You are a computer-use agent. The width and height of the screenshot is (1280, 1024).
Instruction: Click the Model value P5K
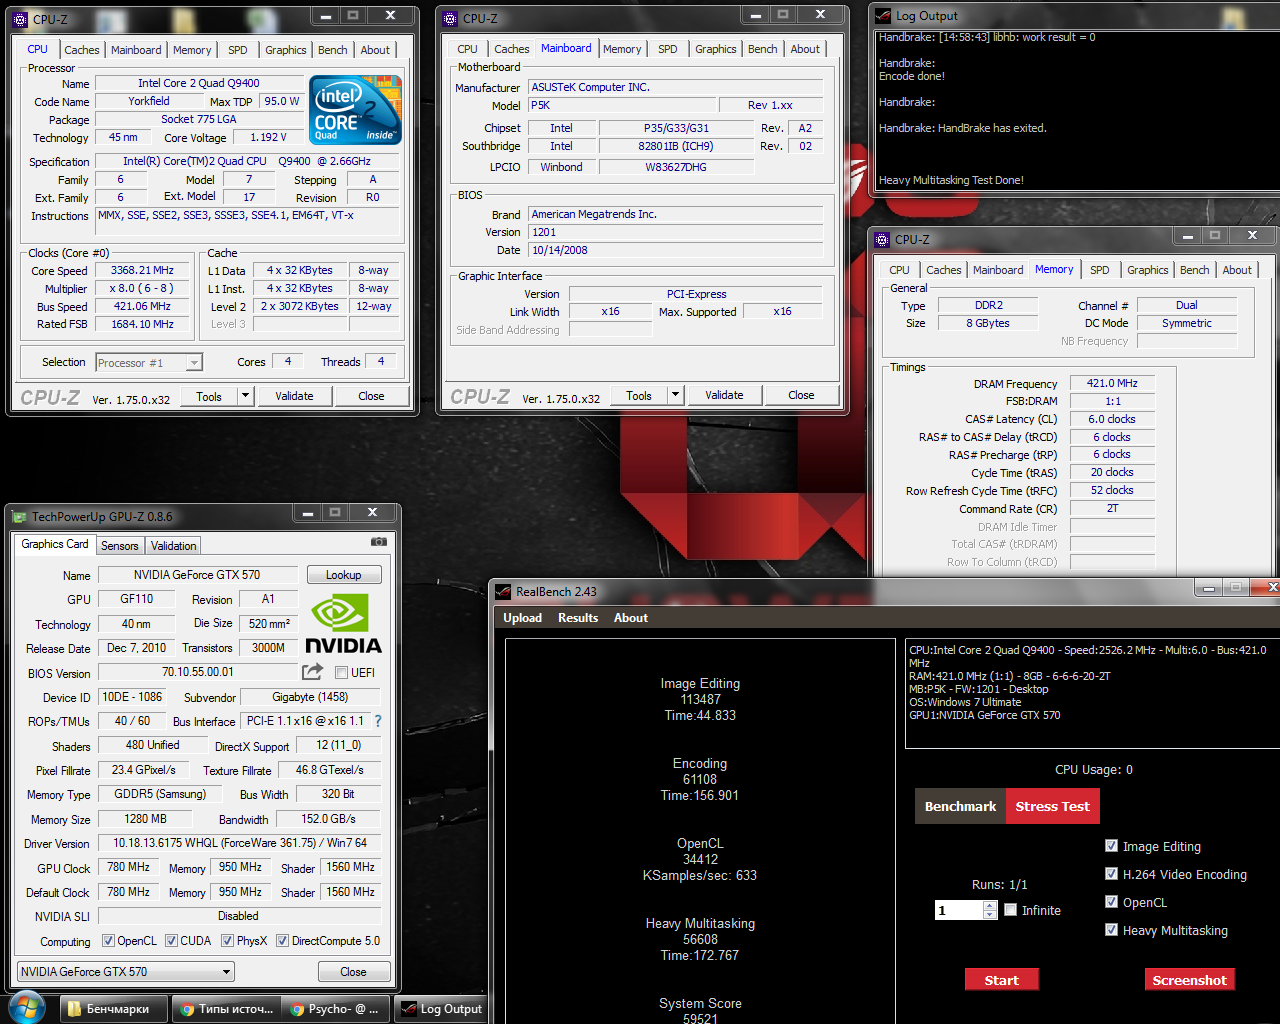coord(622,105)
